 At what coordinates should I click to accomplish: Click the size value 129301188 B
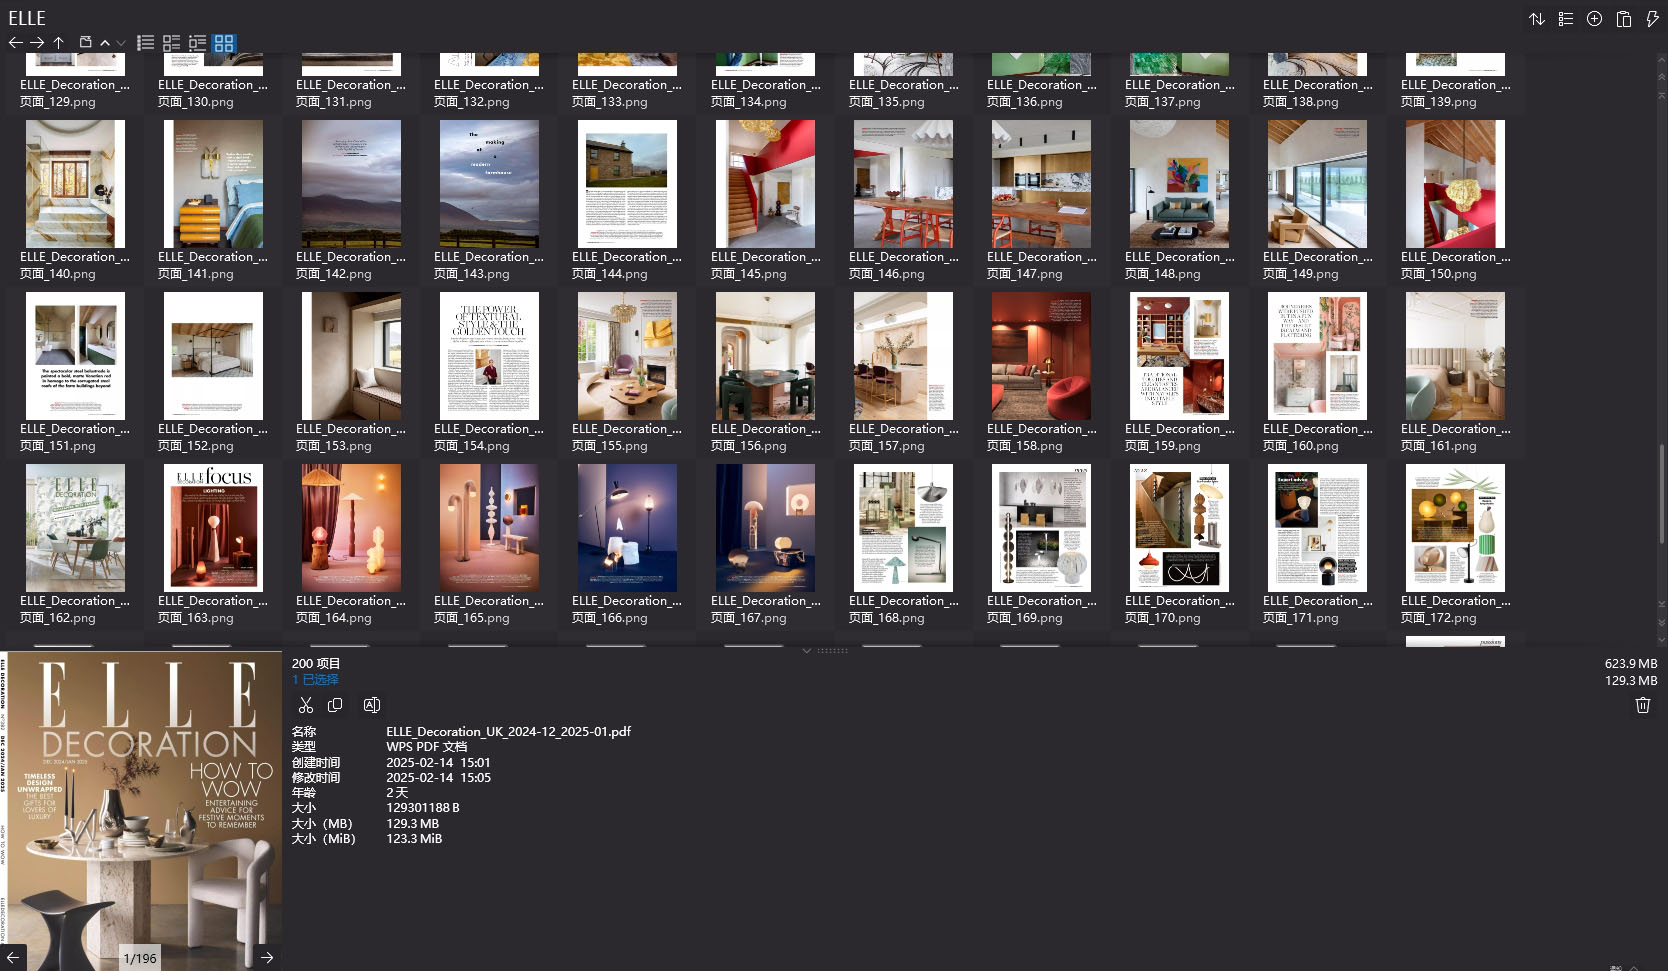click(423, 808)
